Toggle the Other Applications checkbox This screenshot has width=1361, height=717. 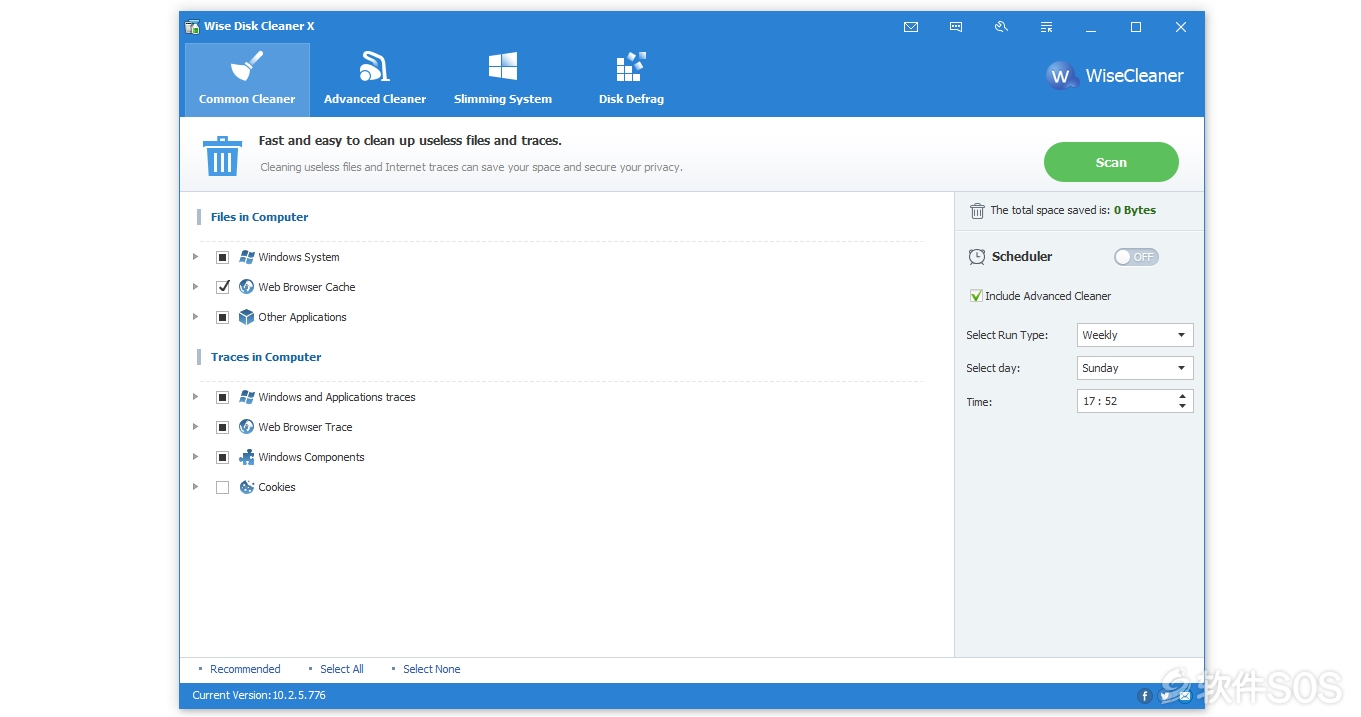click(222, 317)
